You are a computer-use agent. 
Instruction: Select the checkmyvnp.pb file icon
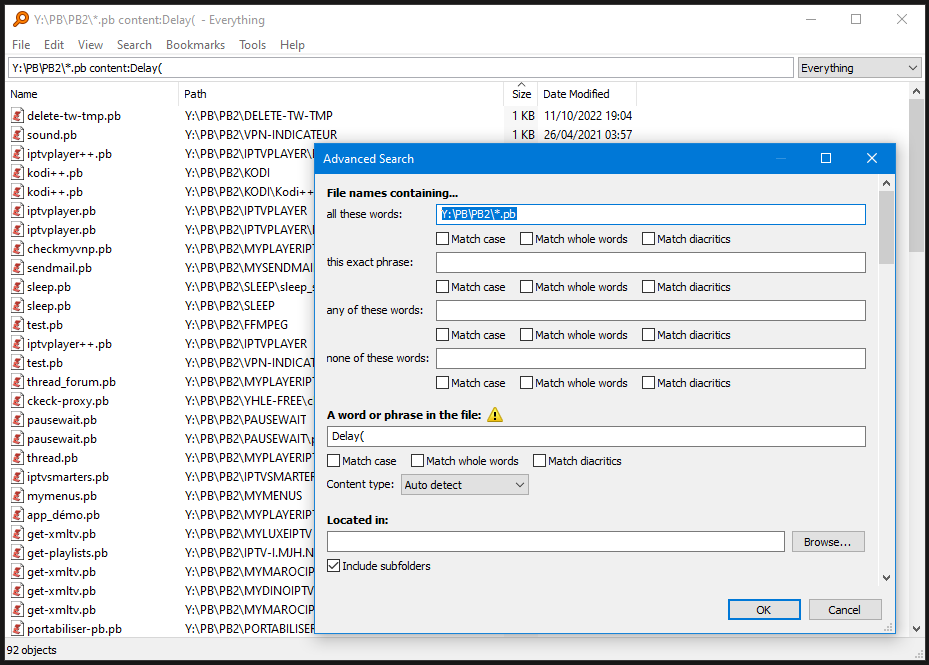pos(18,249)
